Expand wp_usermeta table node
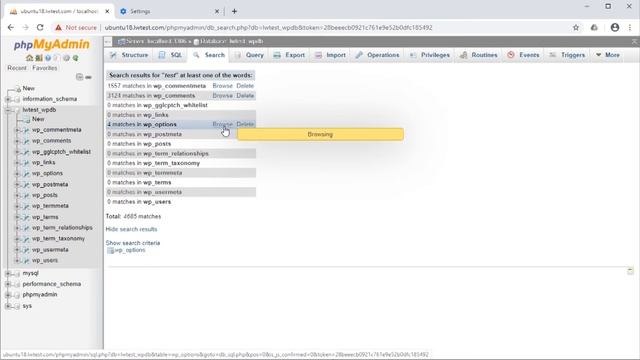640x360 pixels. tap(18, 249)
